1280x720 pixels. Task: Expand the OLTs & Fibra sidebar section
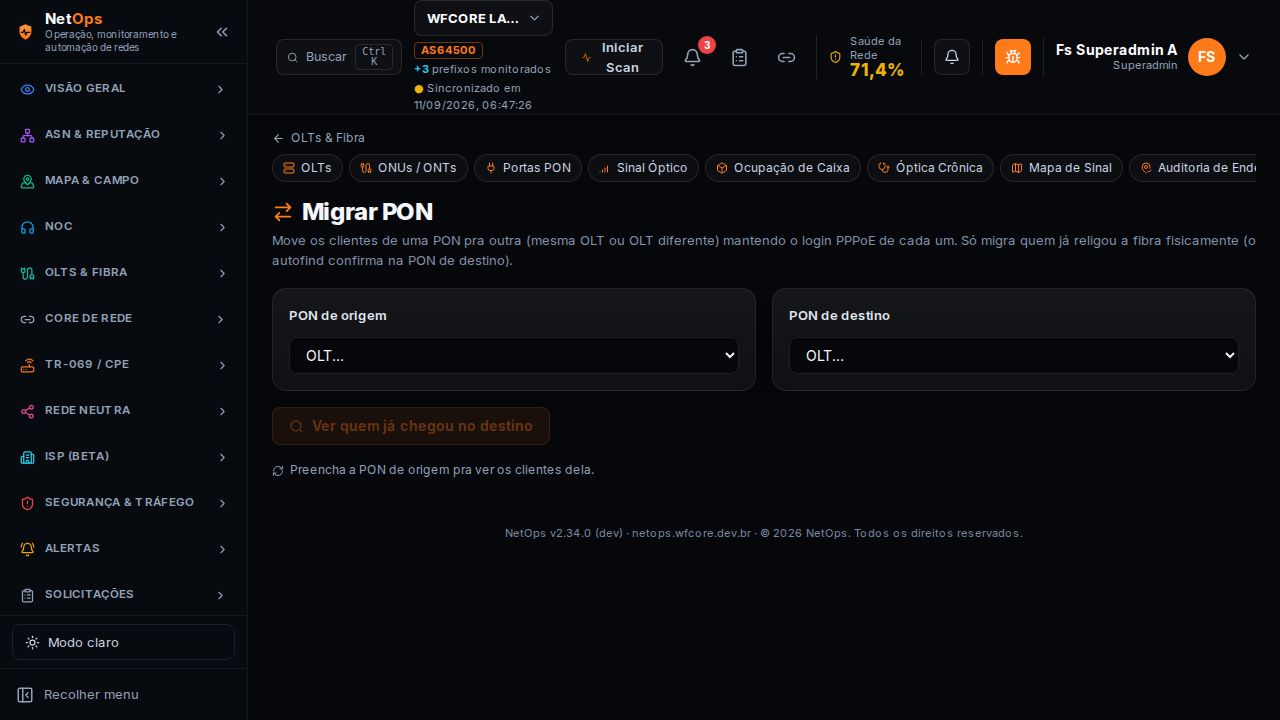(x=123, y=273)
